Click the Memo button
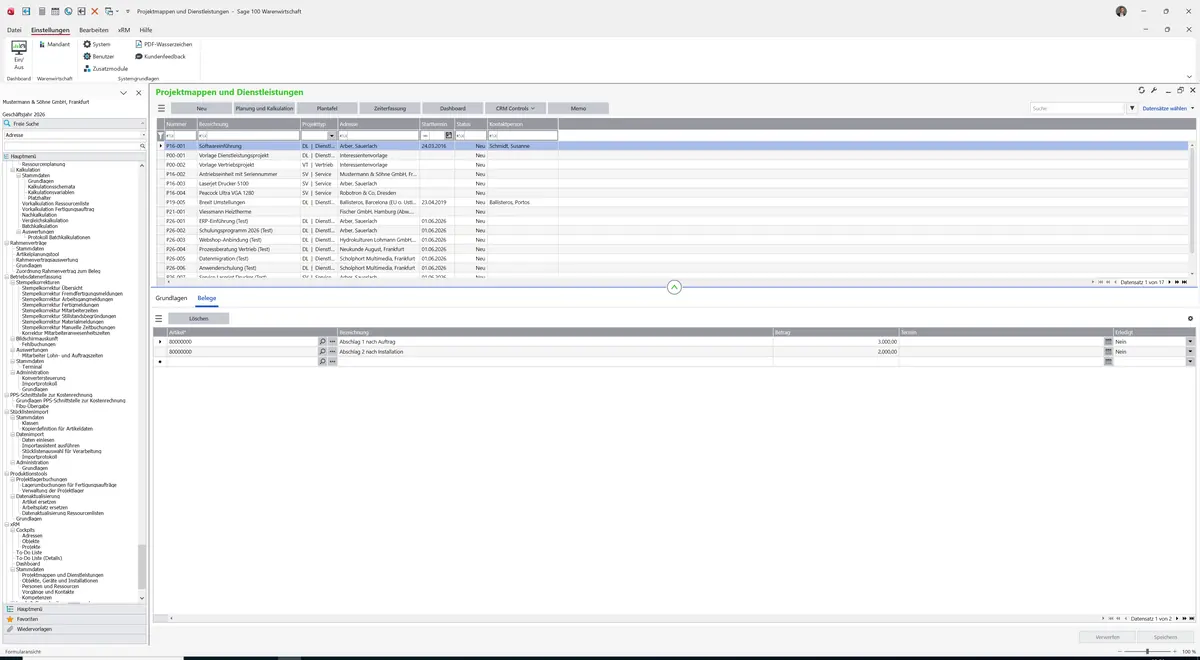This screenshot has height=660, width=1200. coord(579,108)
